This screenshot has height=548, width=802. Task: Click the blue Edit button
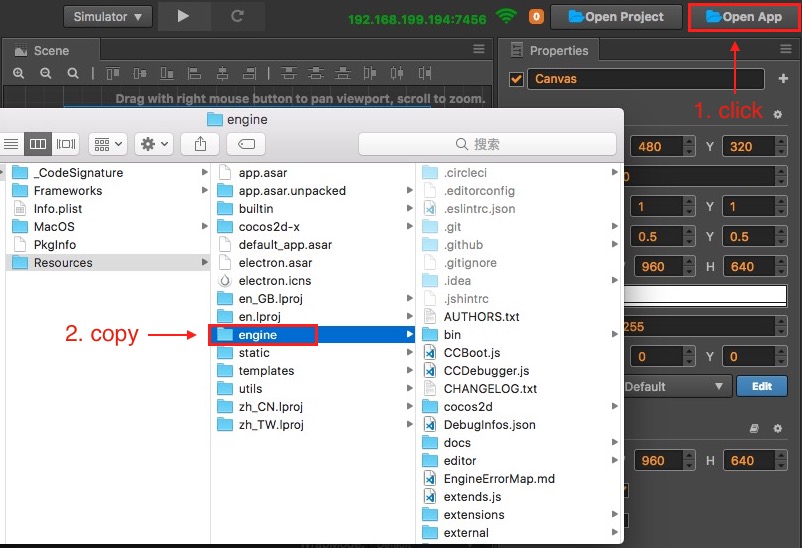point(762,386)
